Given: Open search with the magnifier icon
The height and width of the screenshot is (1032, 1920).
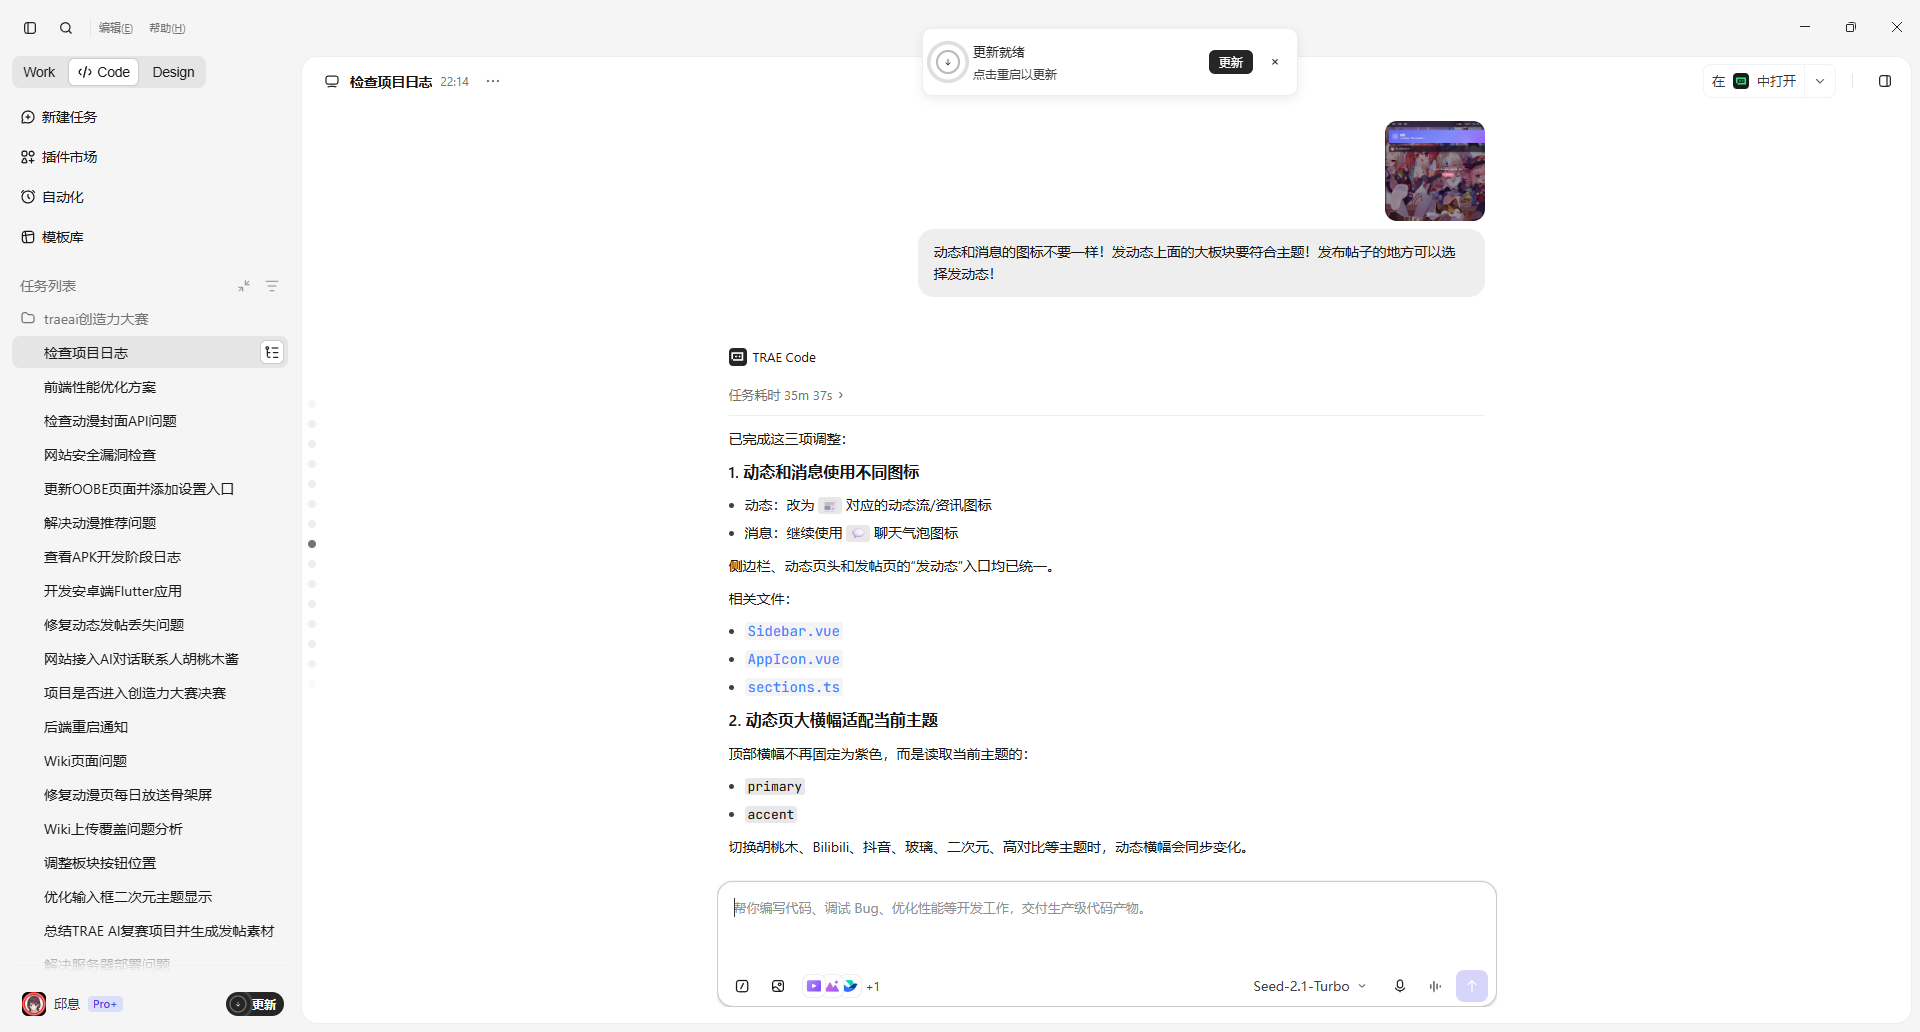Looking at the screenshot, I should coord(66,28).
